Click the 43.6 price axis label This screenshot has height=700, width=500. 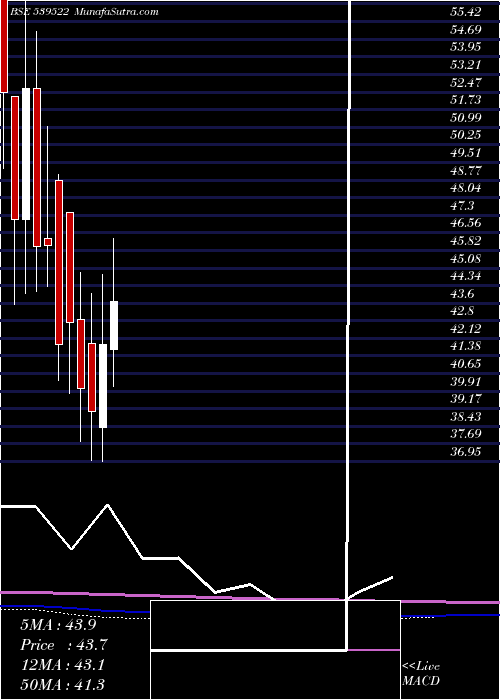462,294
